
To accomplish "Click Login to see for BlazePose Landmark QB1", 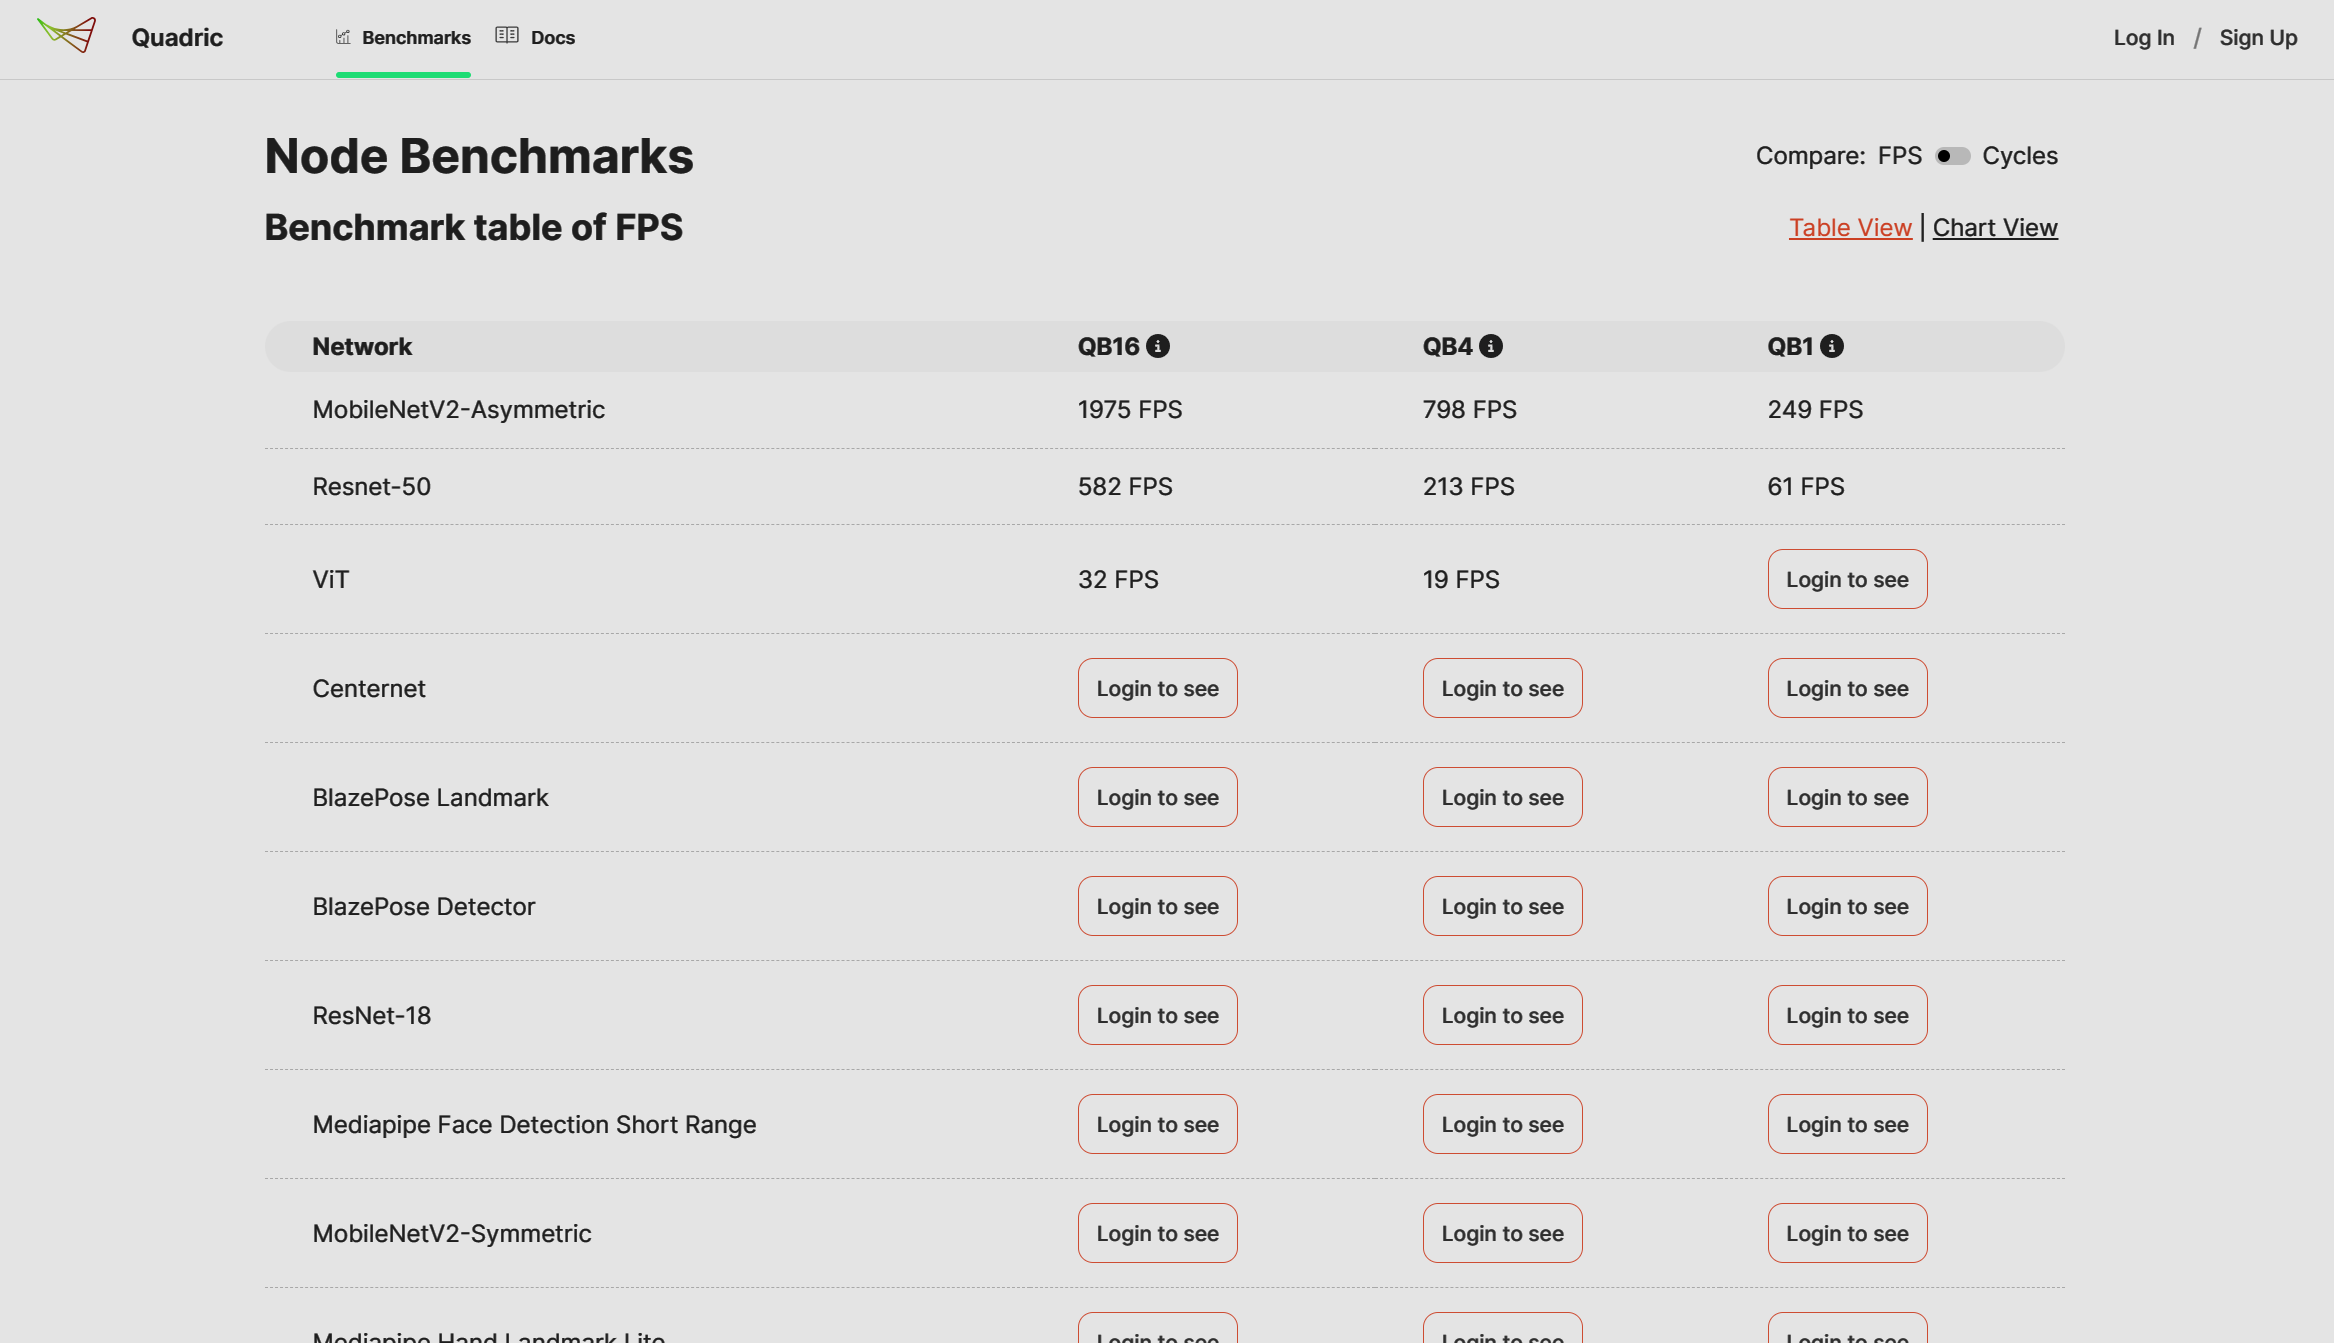I will pos(1847,797).
